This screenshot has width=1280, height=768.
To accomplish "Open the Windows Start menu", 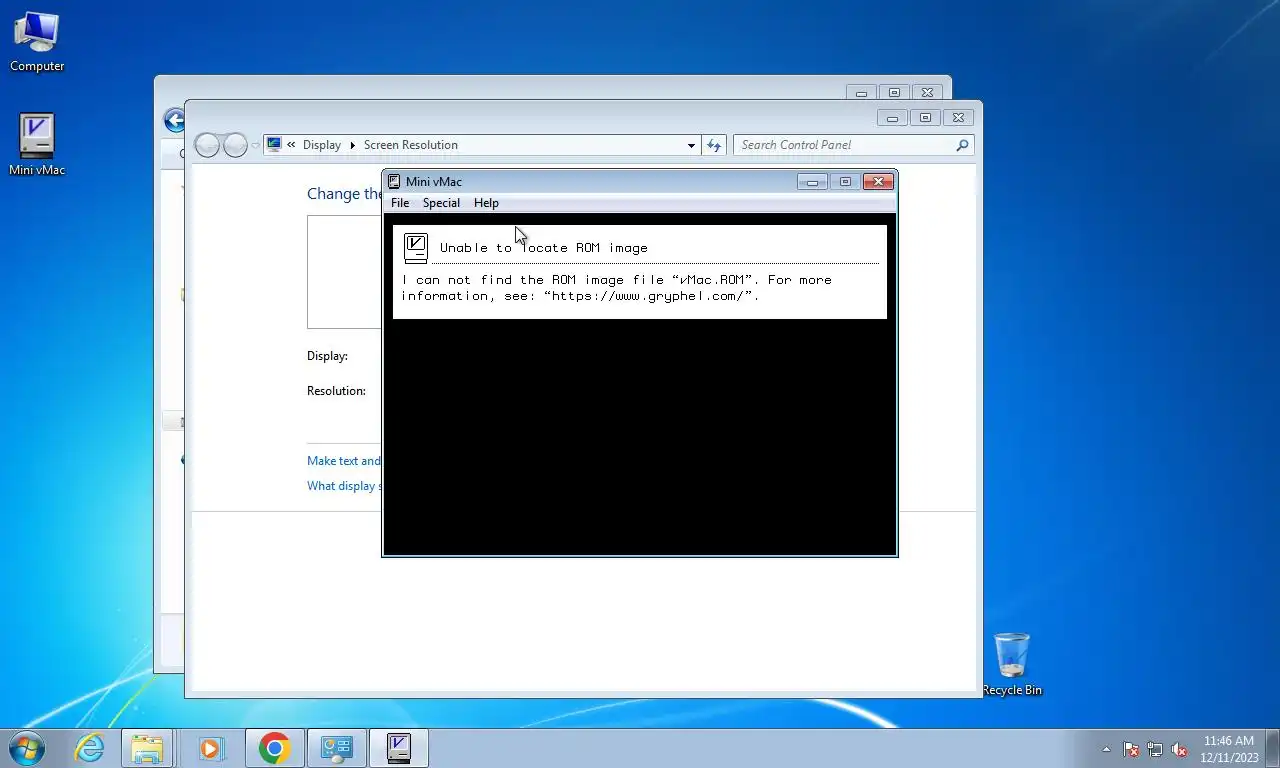I will (27, 748).
